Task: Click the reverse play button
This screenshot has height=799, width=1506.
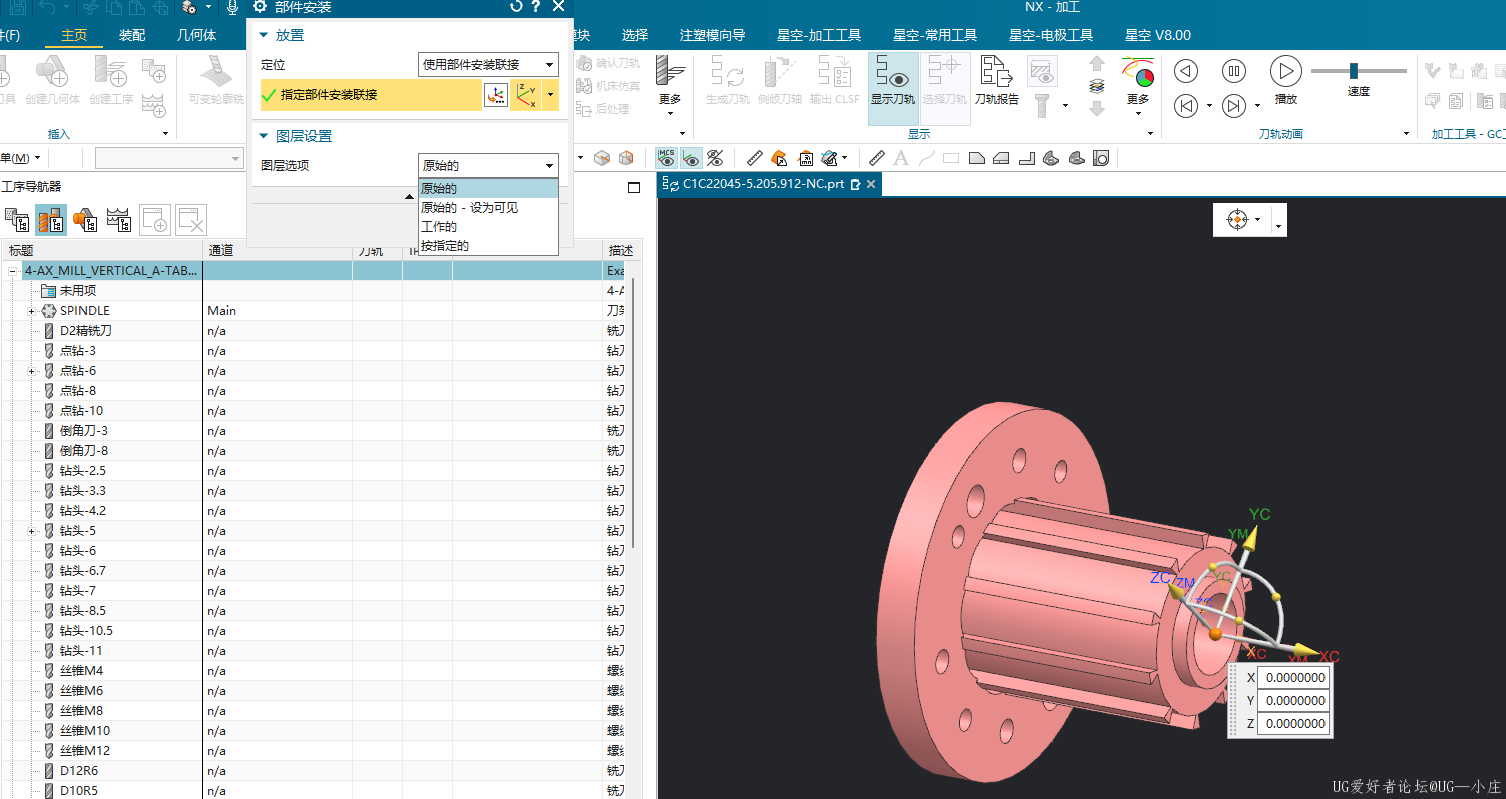Action: coord(1185,71)
